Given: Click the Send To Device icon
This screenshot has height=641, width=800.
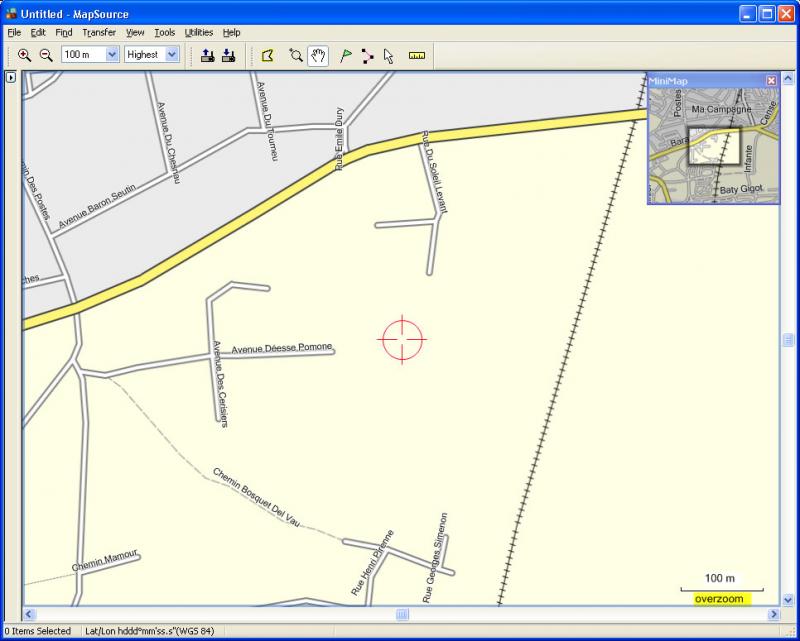Looking at the screenshot, I should click(207, 56).
